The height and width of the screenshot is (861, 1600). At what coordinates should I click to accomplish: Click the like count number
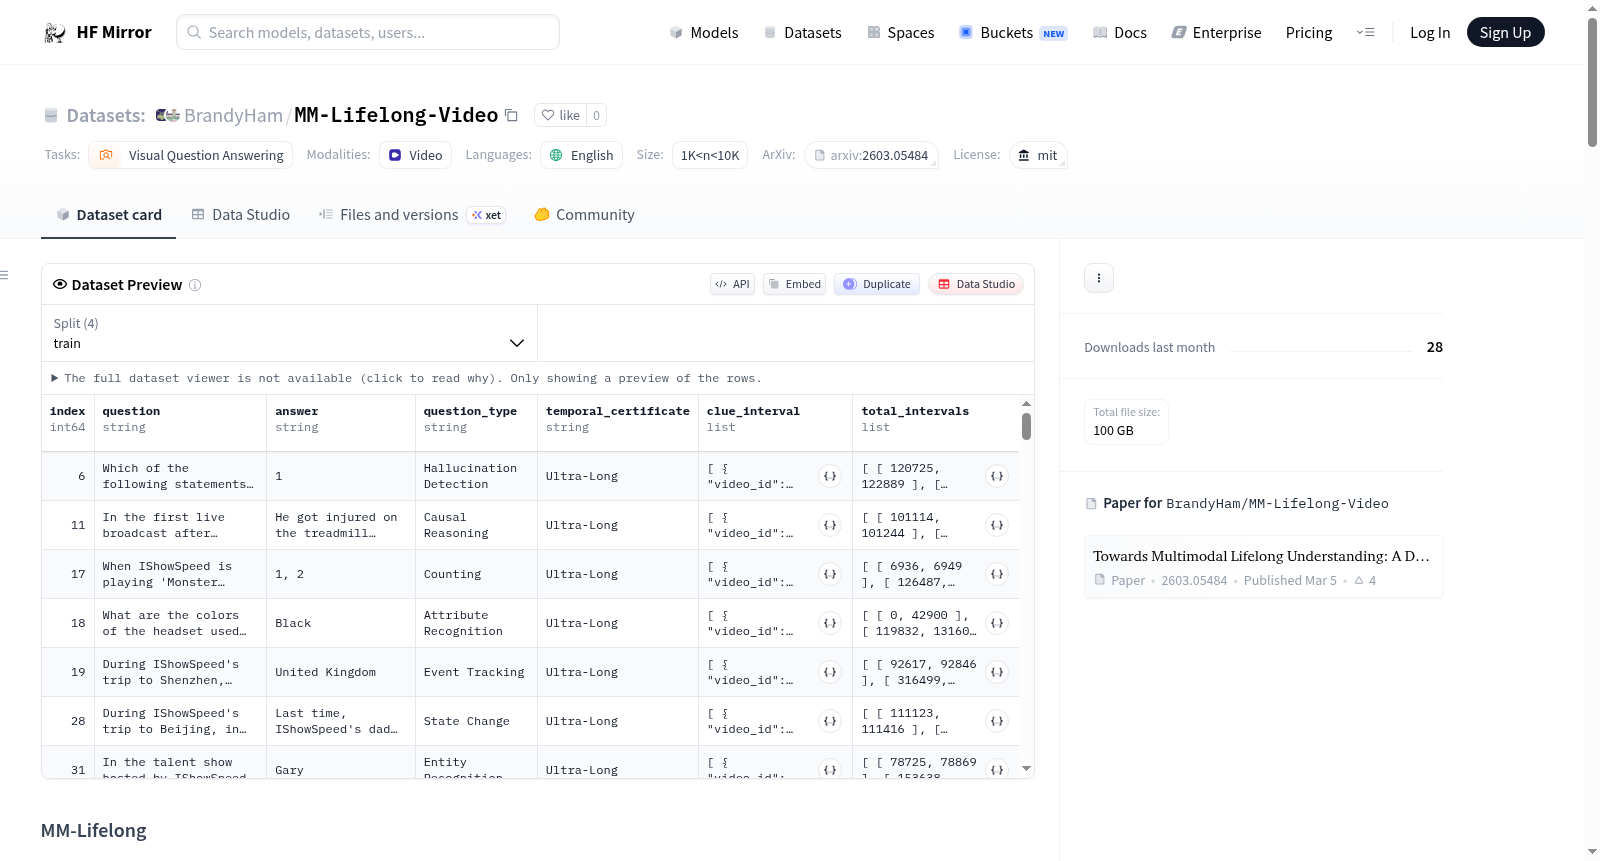596,115
